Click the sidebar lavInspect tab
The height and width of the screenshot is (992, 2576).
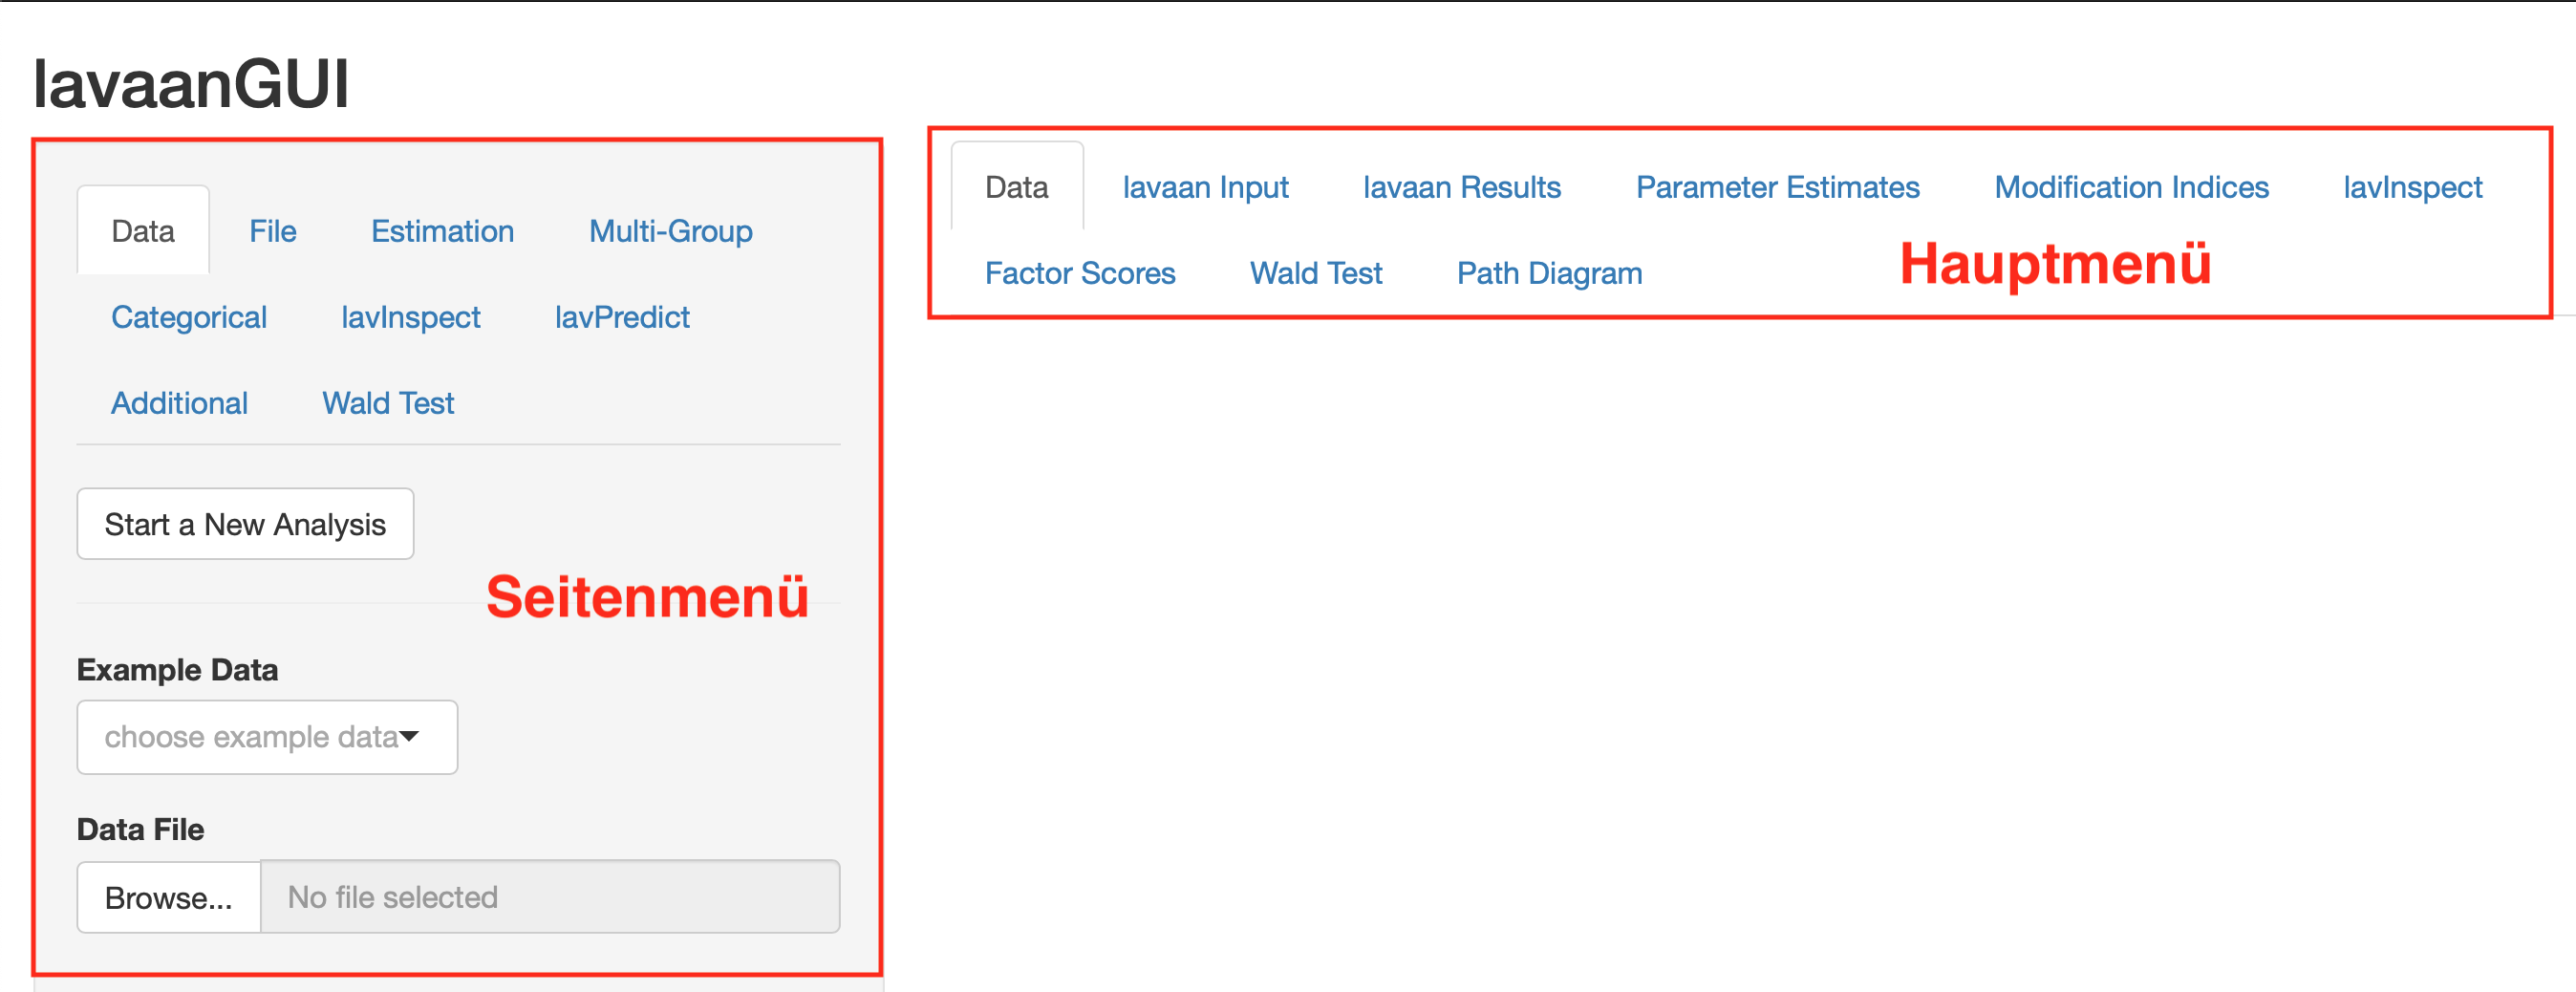[x=410, y=317]
